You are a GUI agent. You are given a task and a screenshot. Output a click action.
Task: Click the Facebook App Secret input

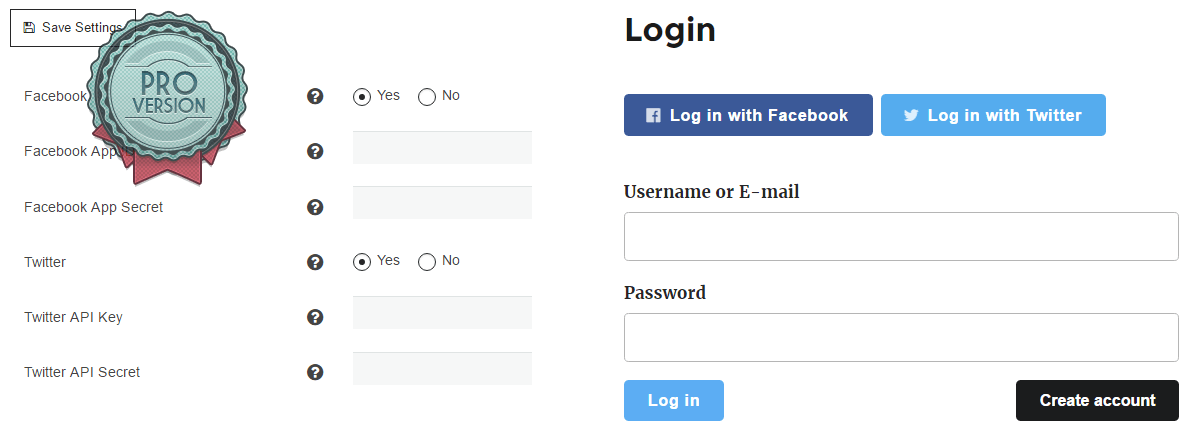(x=442, y=202)
